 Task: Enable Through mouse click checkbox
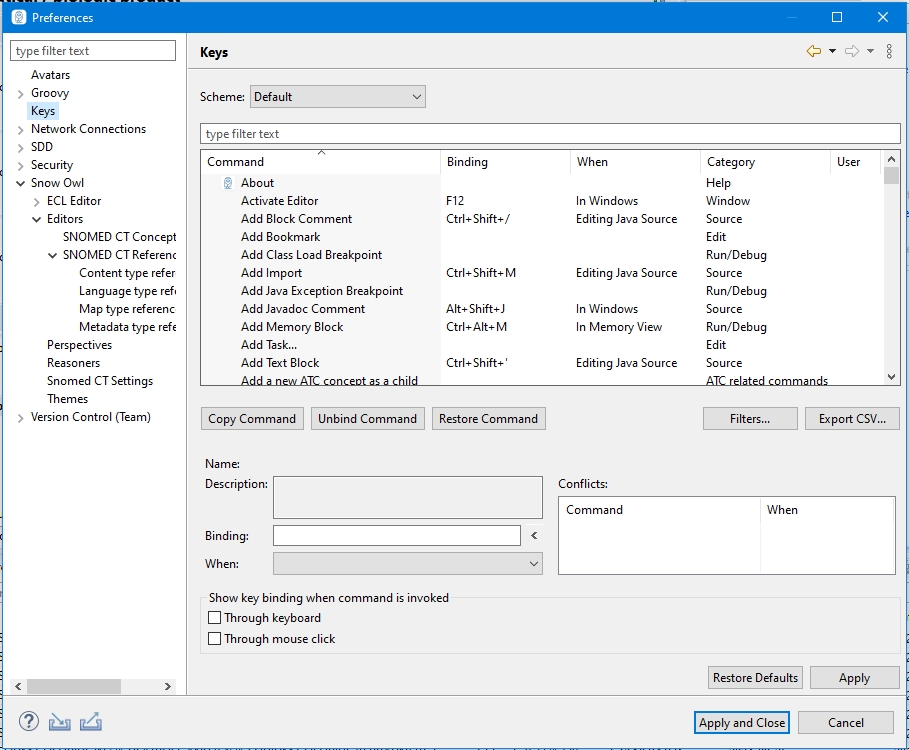(x=214, y=639)
